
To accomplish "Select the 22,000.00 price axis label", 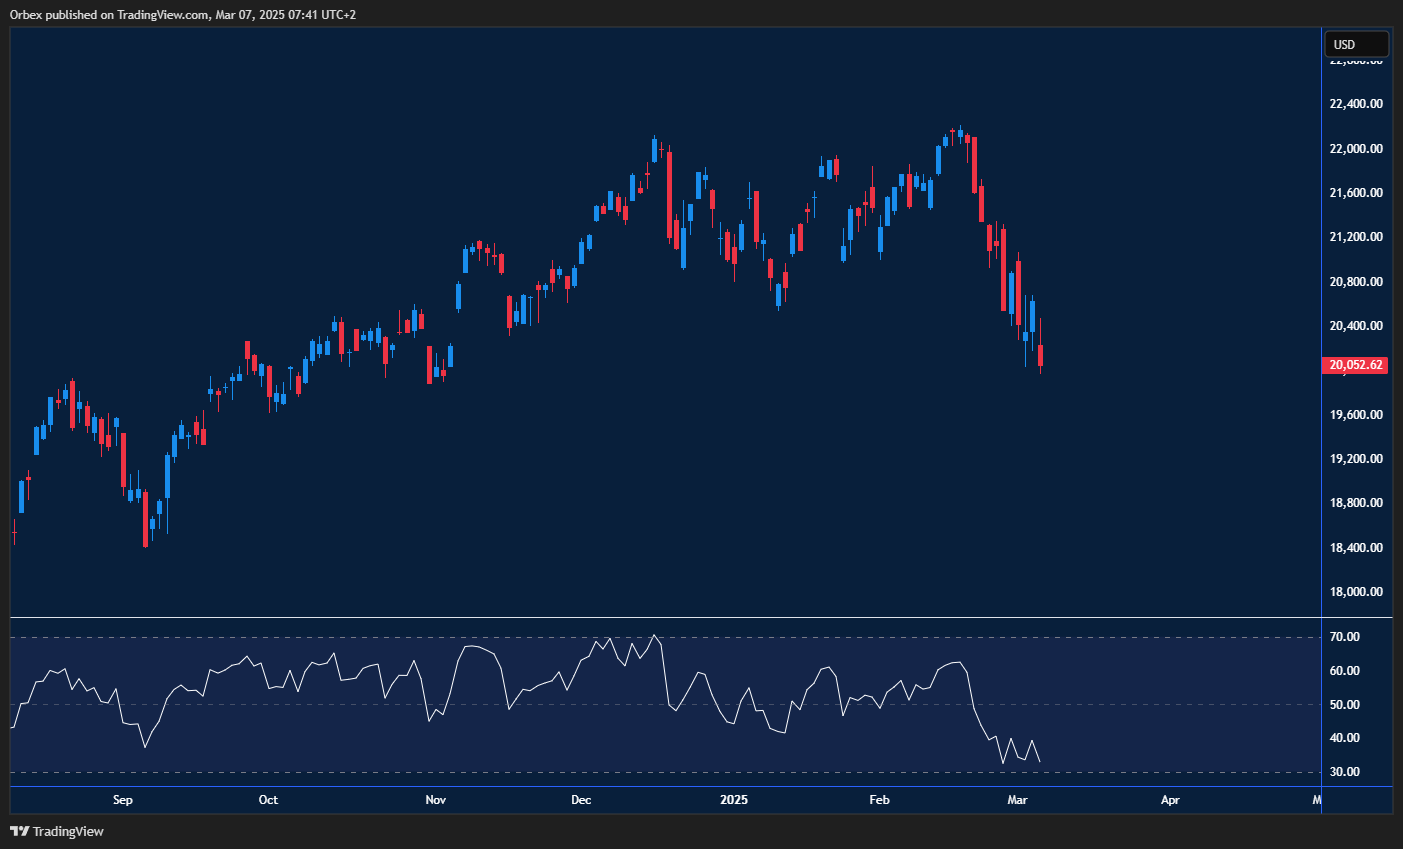I will tap(1356, 149).
